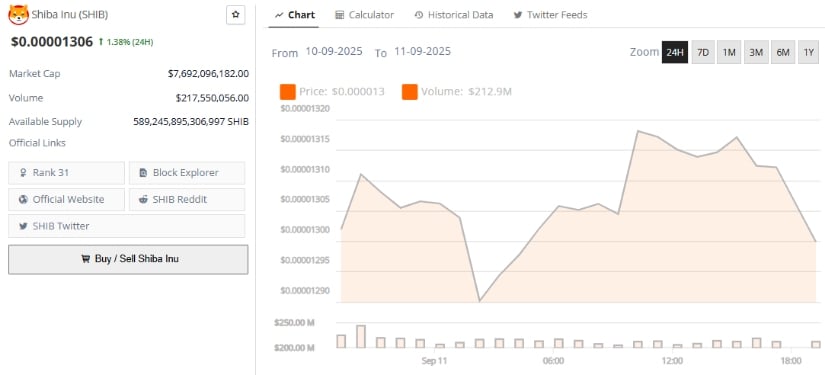The height and width of the screenshot is (375, 825).
Task: Click the Rank 31 button
Action: click(x=66, y=173)
